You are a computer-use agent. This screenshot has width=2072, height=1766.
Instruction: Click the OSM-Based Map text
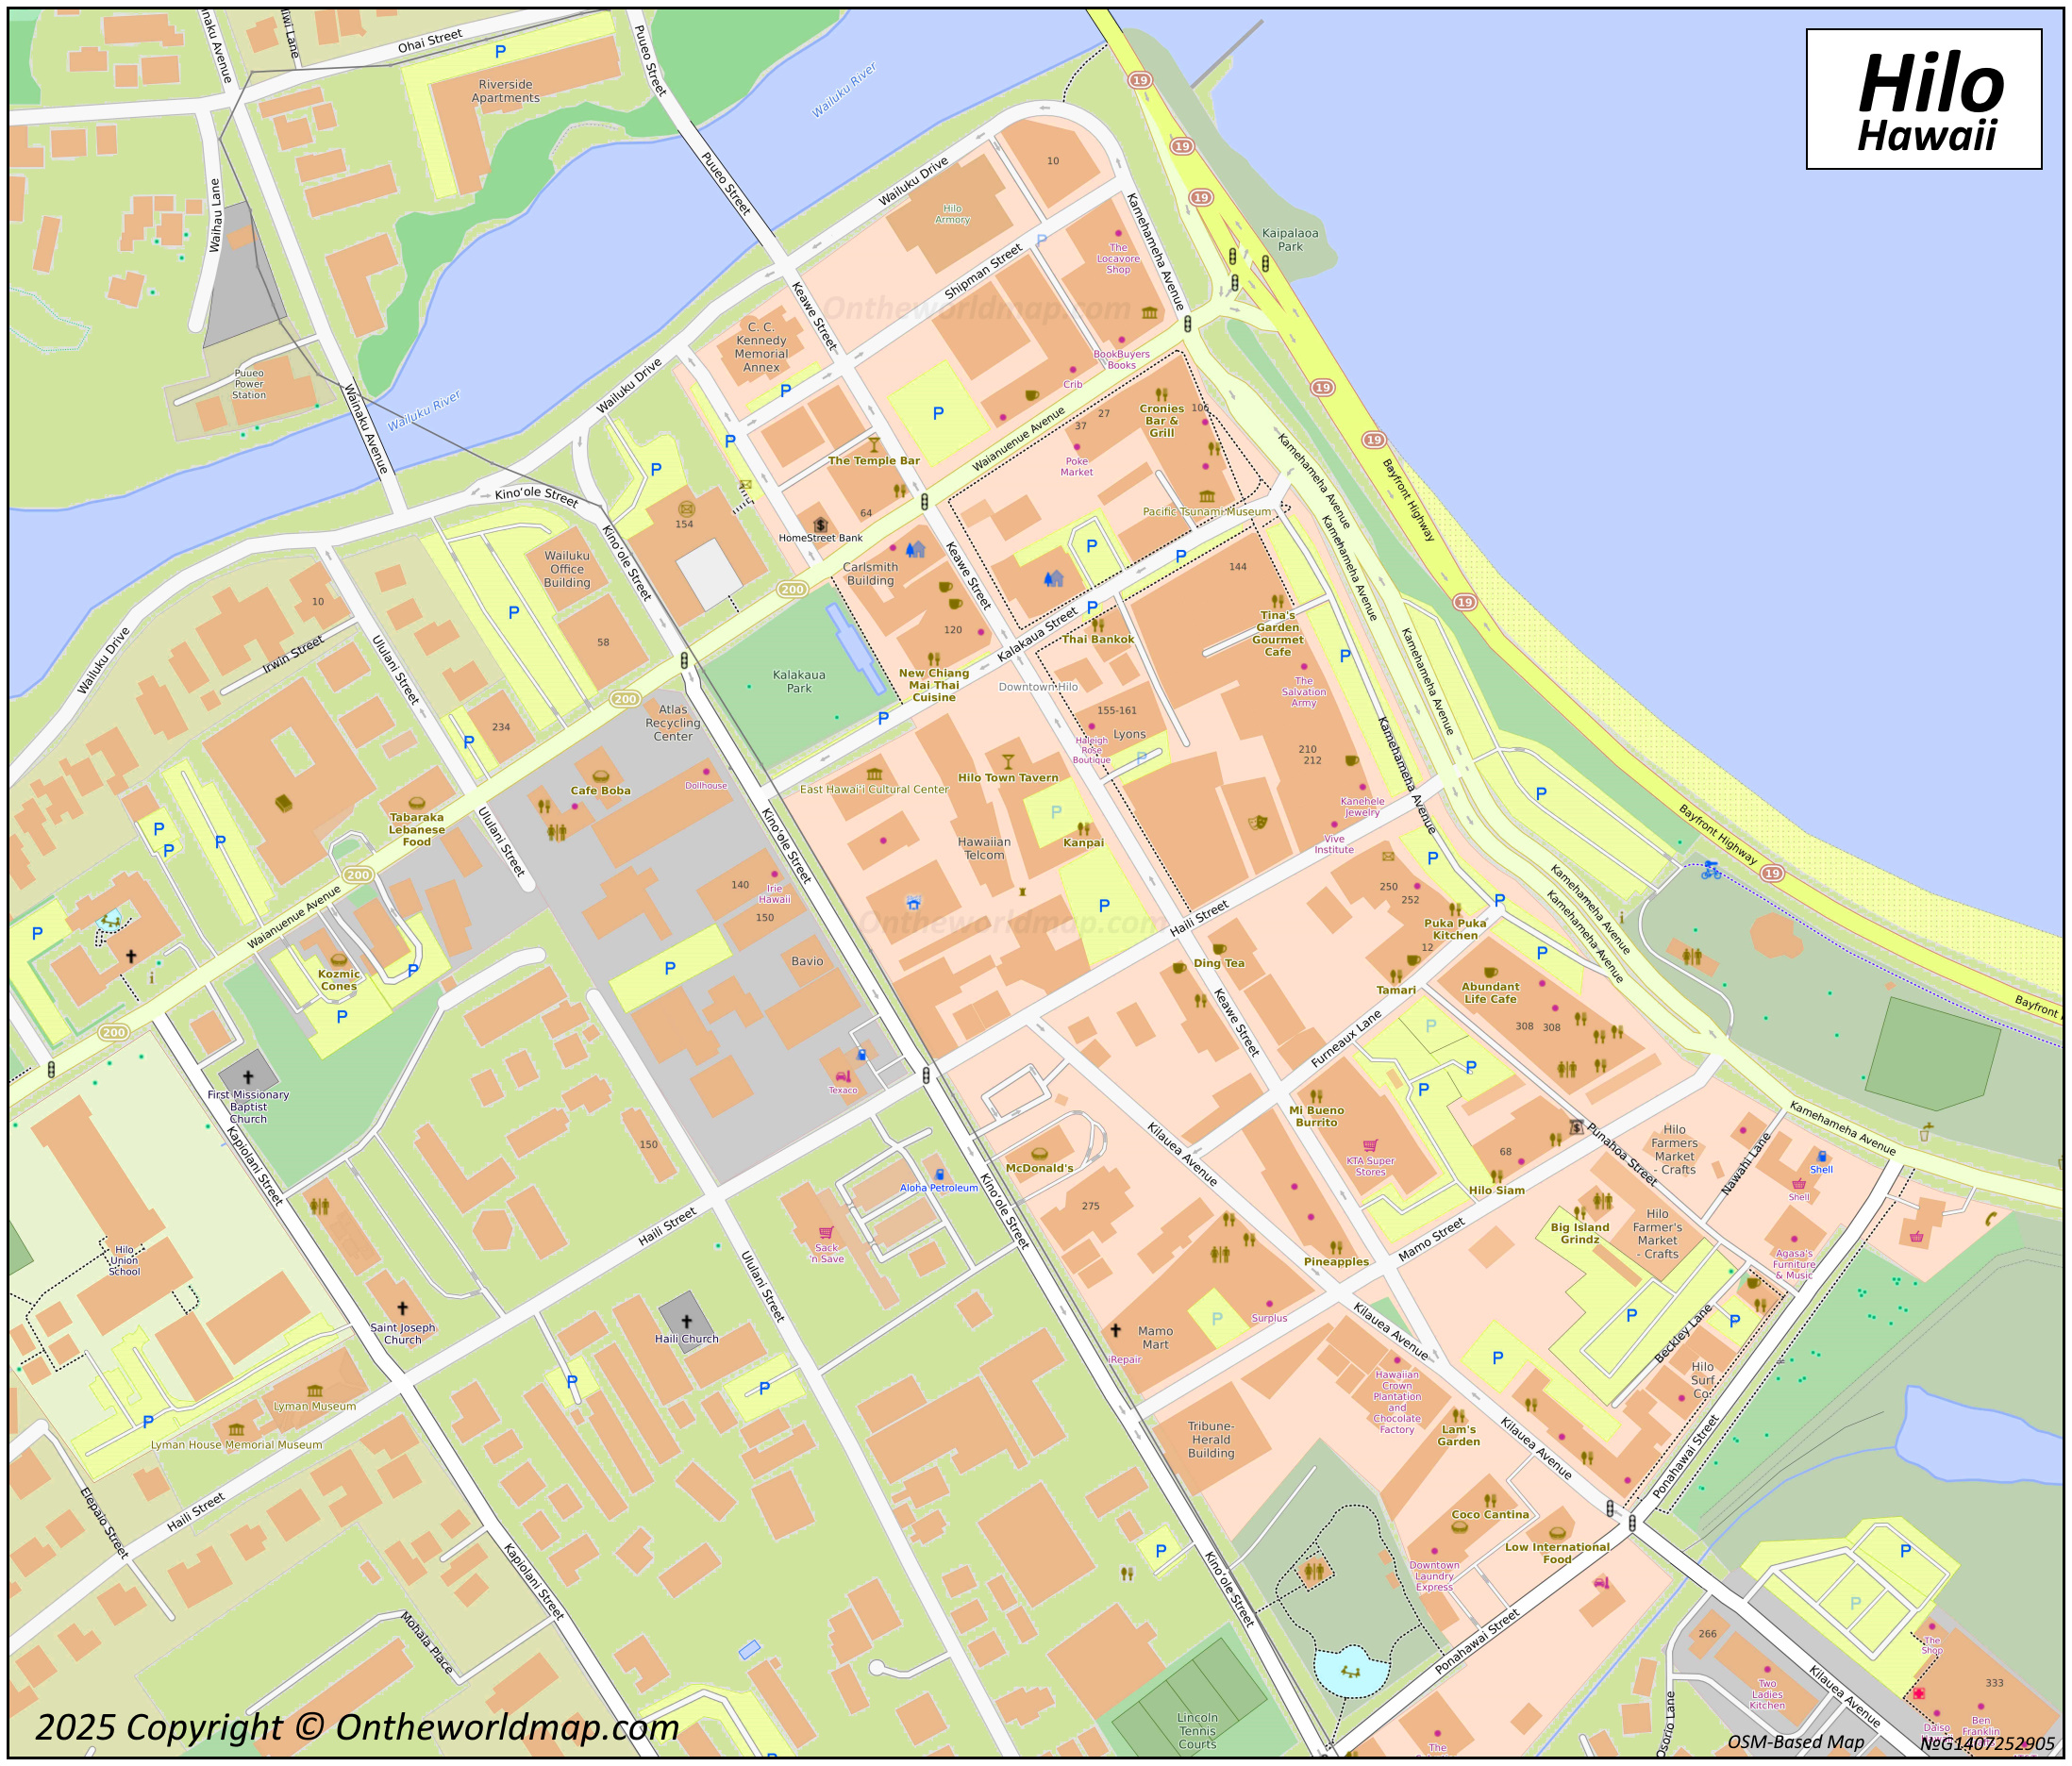(x=1796, y=1742)
